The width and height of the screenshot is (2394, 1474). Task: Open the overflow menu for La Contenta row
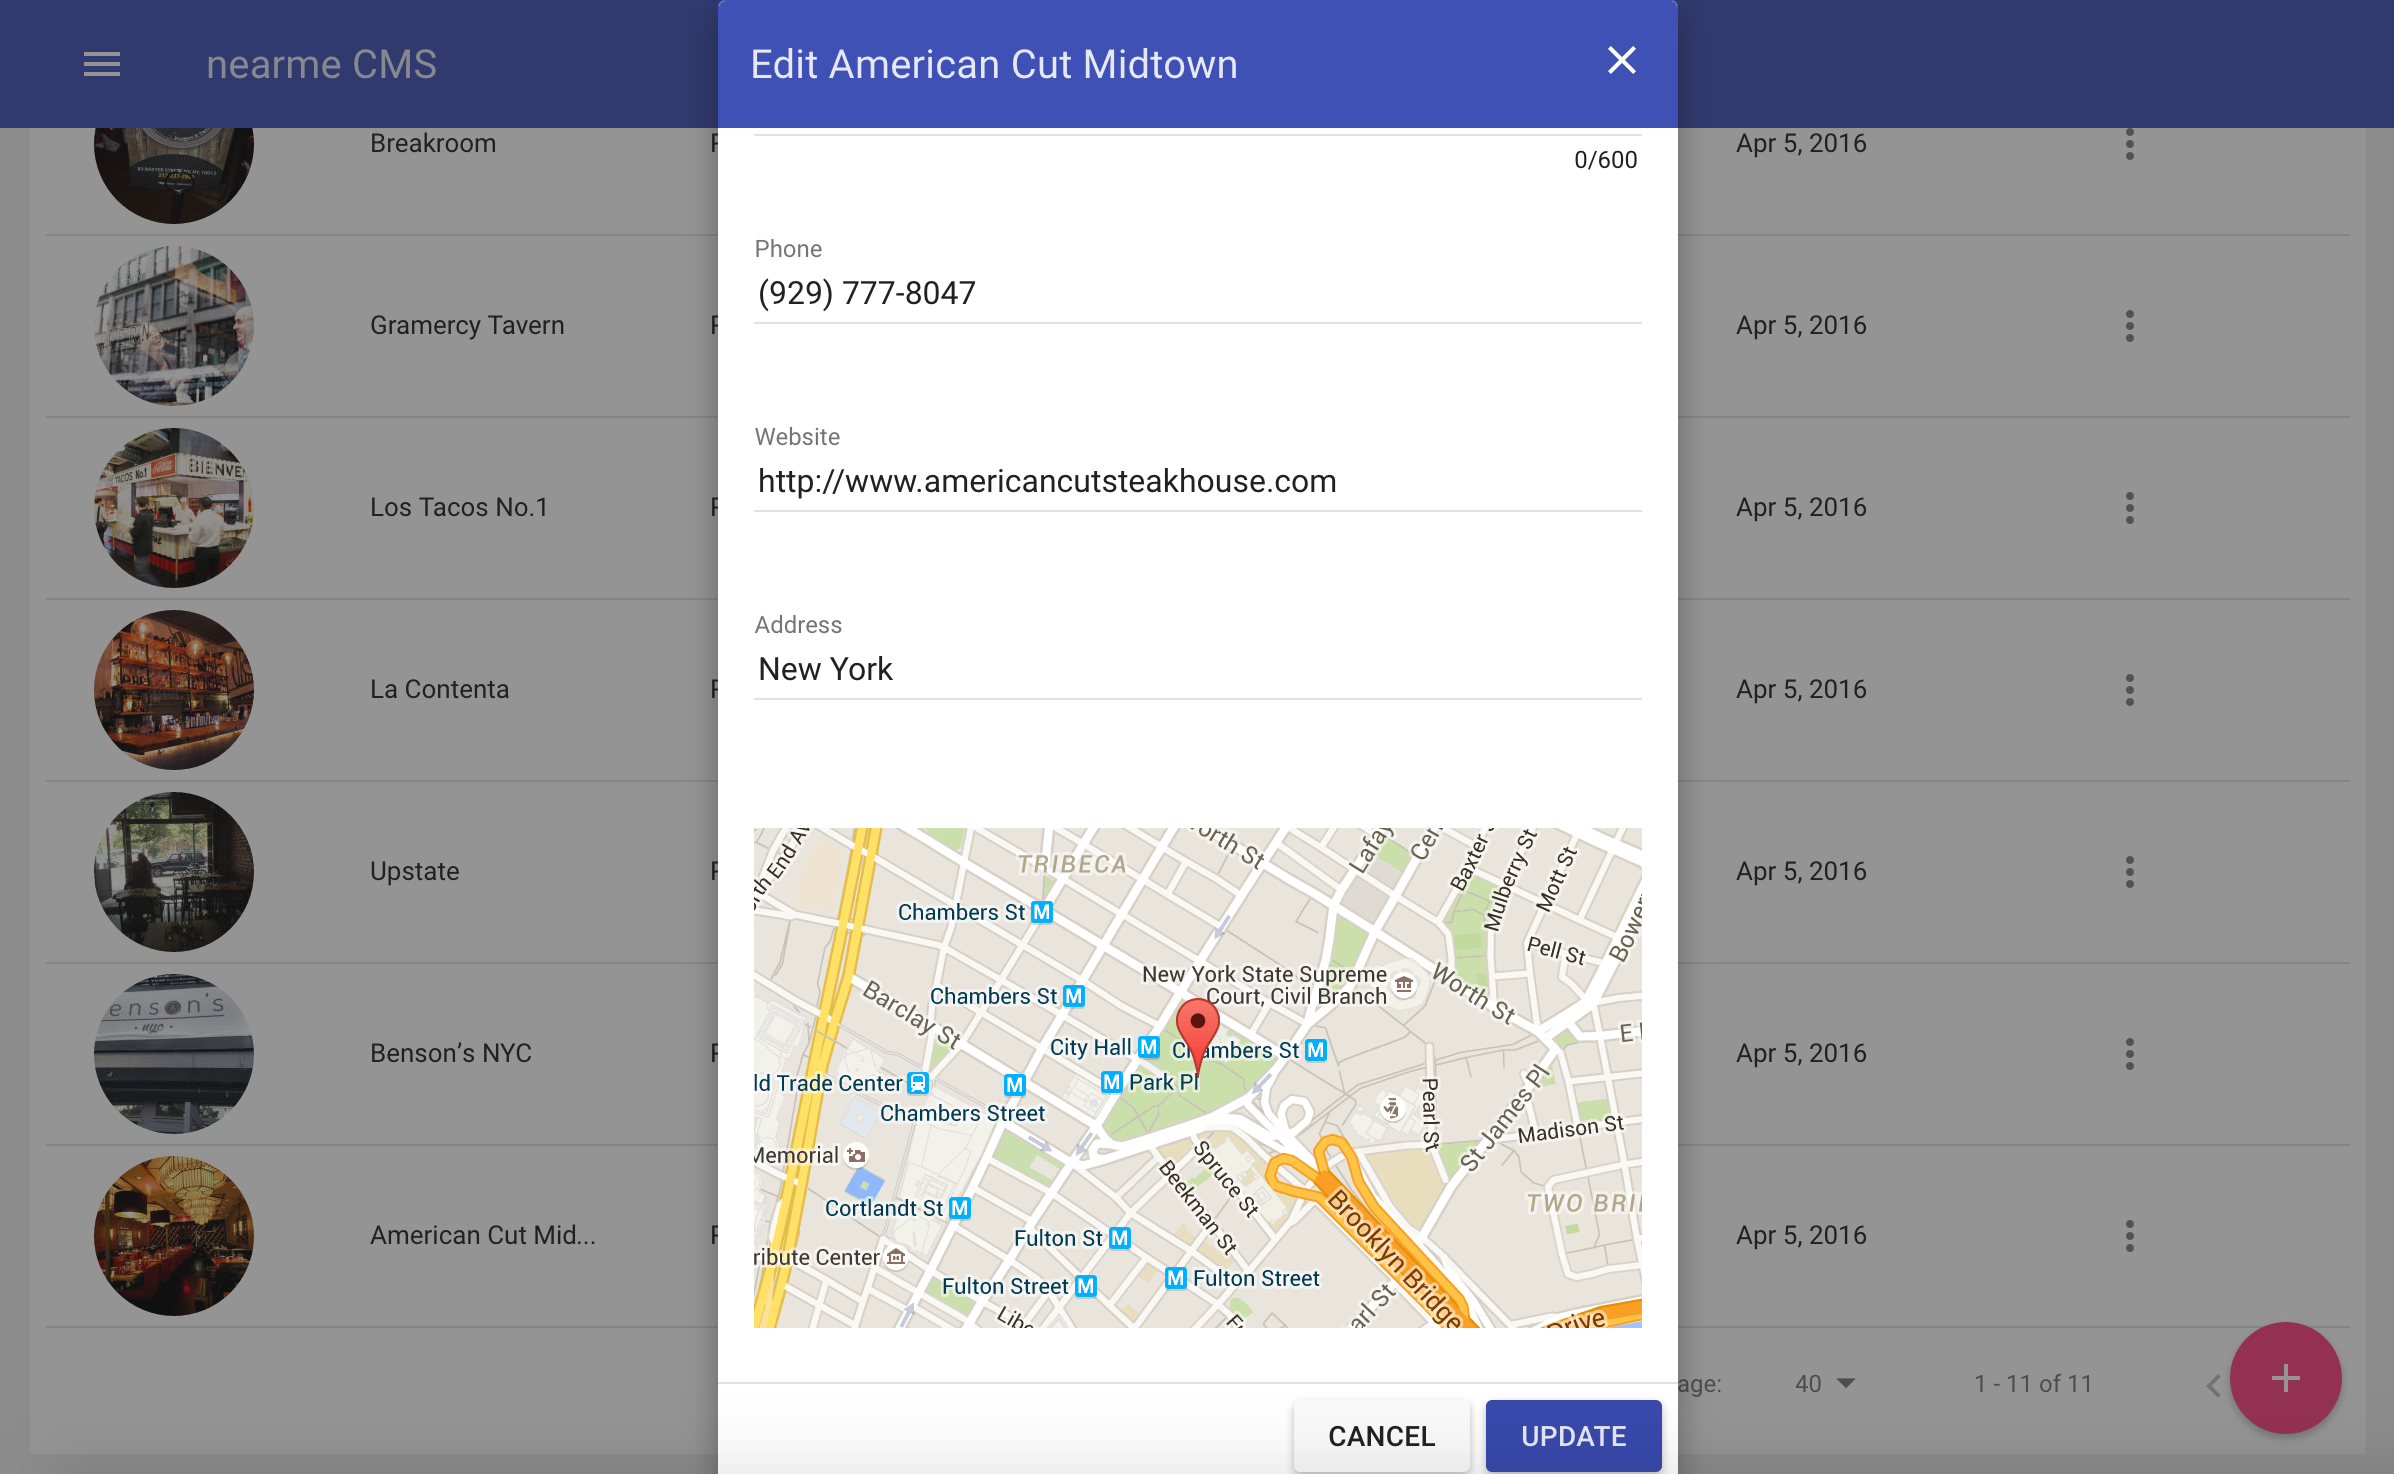[x=2130, y=689]
